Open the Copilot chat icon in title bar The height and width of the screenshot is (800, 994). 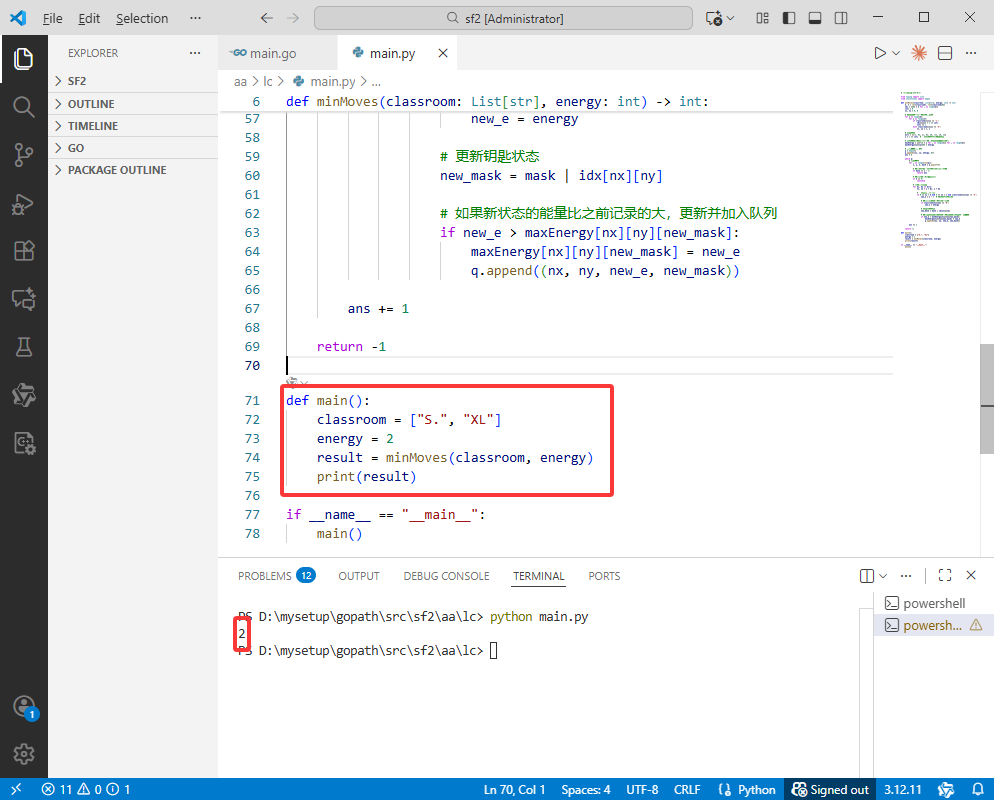click(x=714, y=18)
